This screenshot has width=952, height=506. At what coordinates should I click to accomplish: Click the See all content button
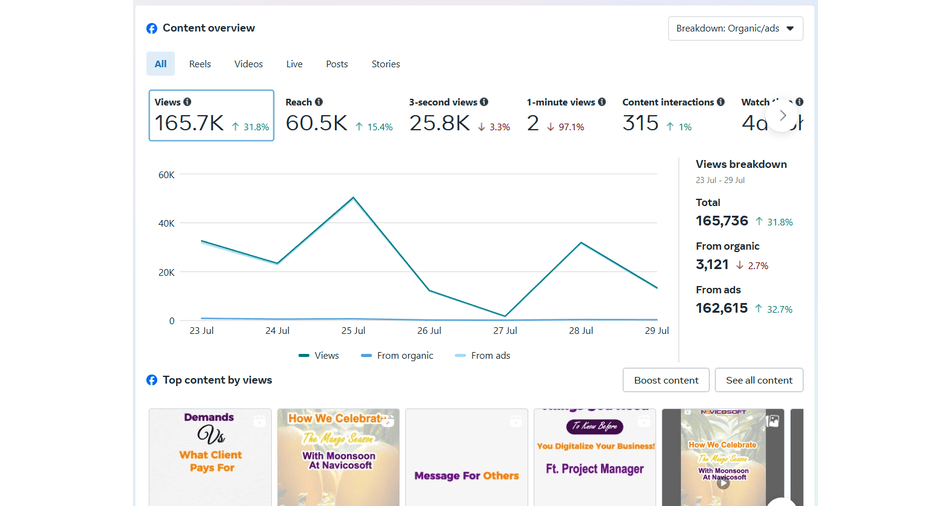pyautogui.click(x=759, y=380)
